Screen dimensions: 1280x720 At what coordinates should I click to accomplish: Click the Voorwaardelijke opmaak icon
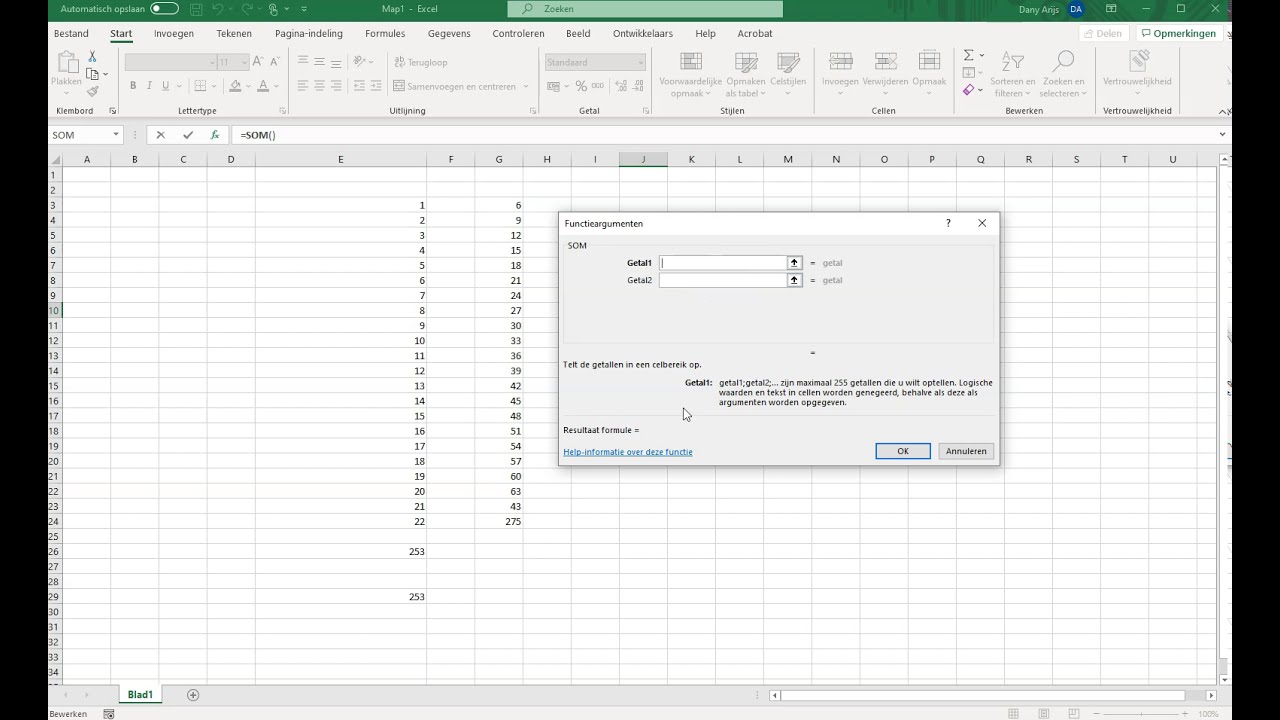click(690, 63)
